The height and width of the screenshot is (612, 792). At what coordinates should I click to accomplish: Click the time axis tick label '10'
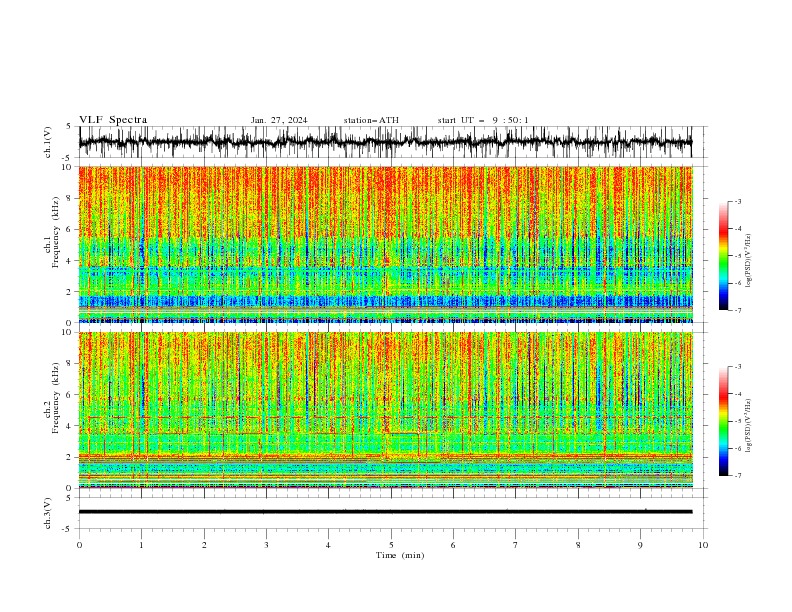point(703,545)
